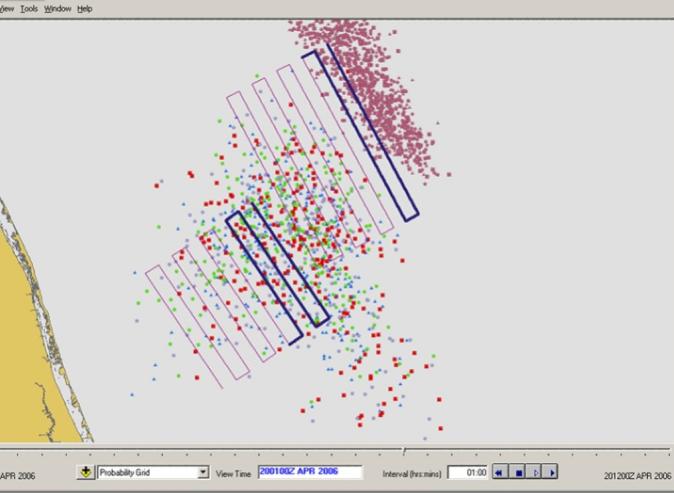
Task: Click the Interval hrs:mins field
Action: click(467, 472)
